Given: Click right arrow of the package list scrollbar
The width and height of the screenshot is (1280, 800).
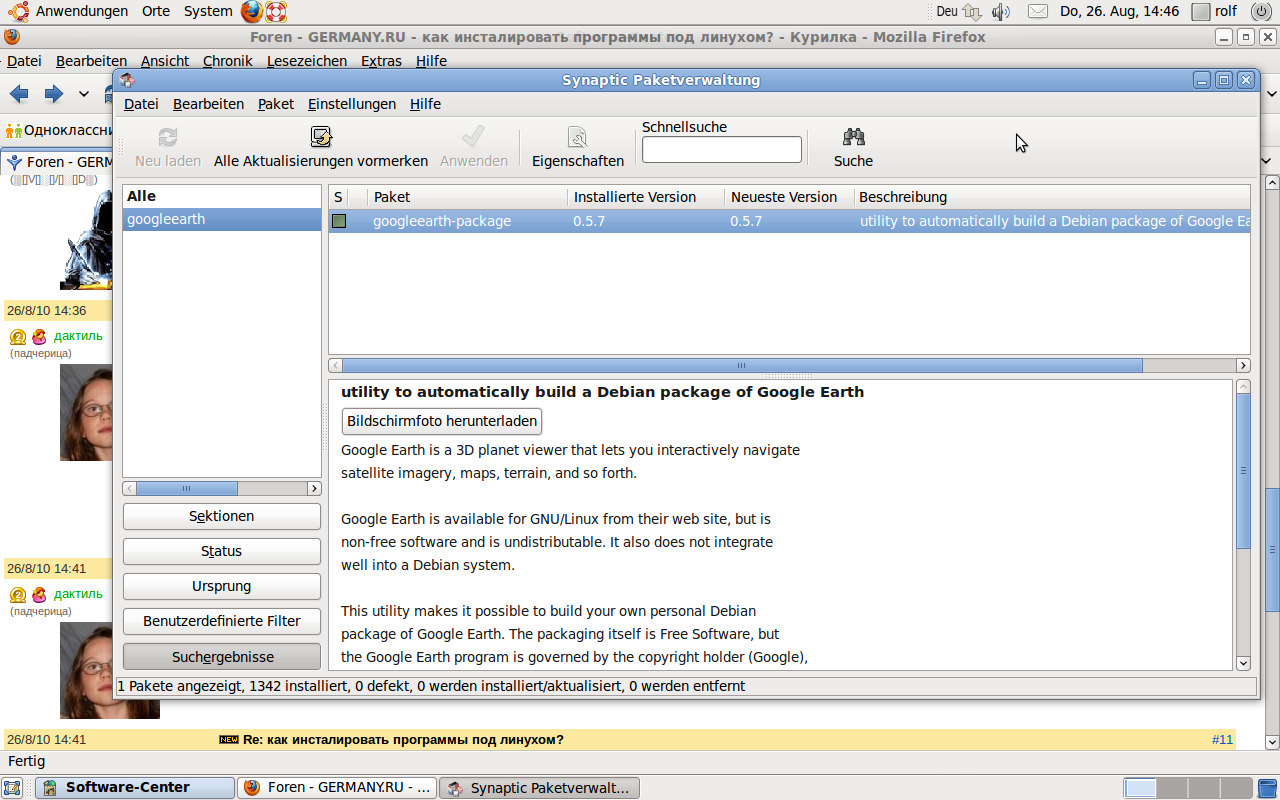Looking at the screenshot, I should coord(1243,366).
